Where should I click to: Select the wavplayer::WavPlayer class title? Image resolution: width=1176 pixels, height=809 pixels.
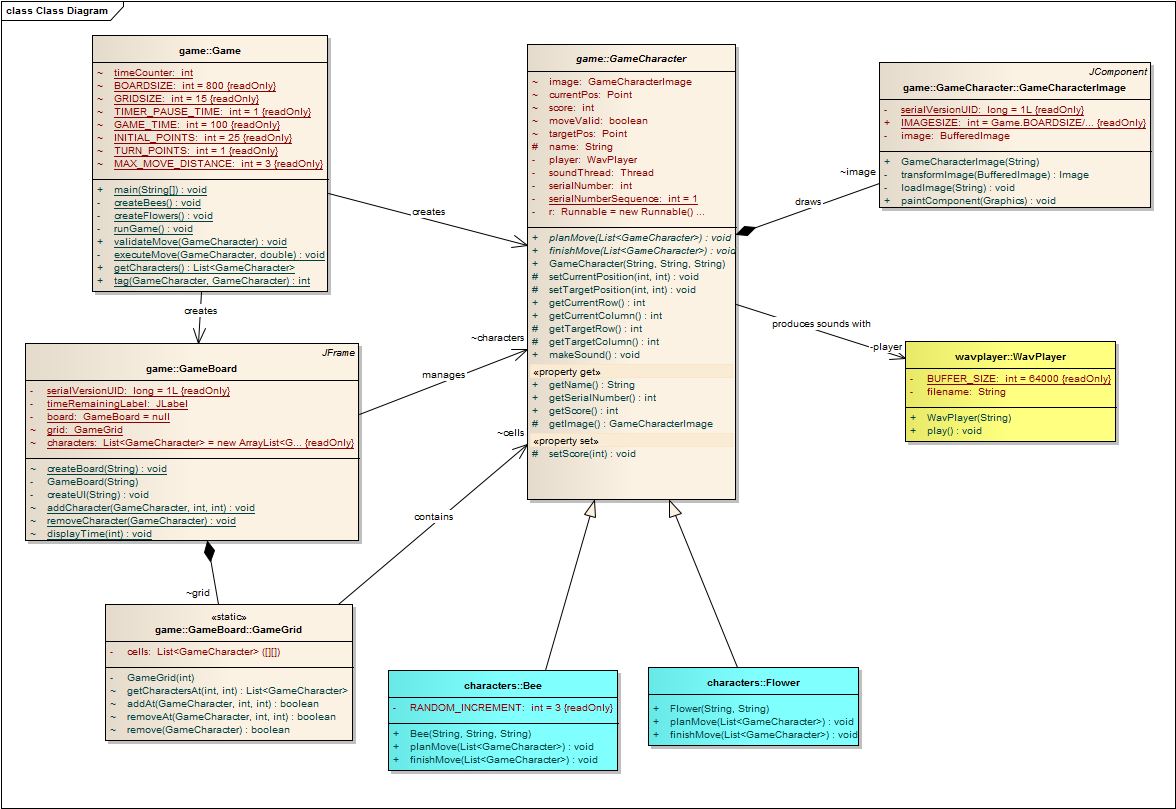pyautogui.click(x=1010, y=356)
